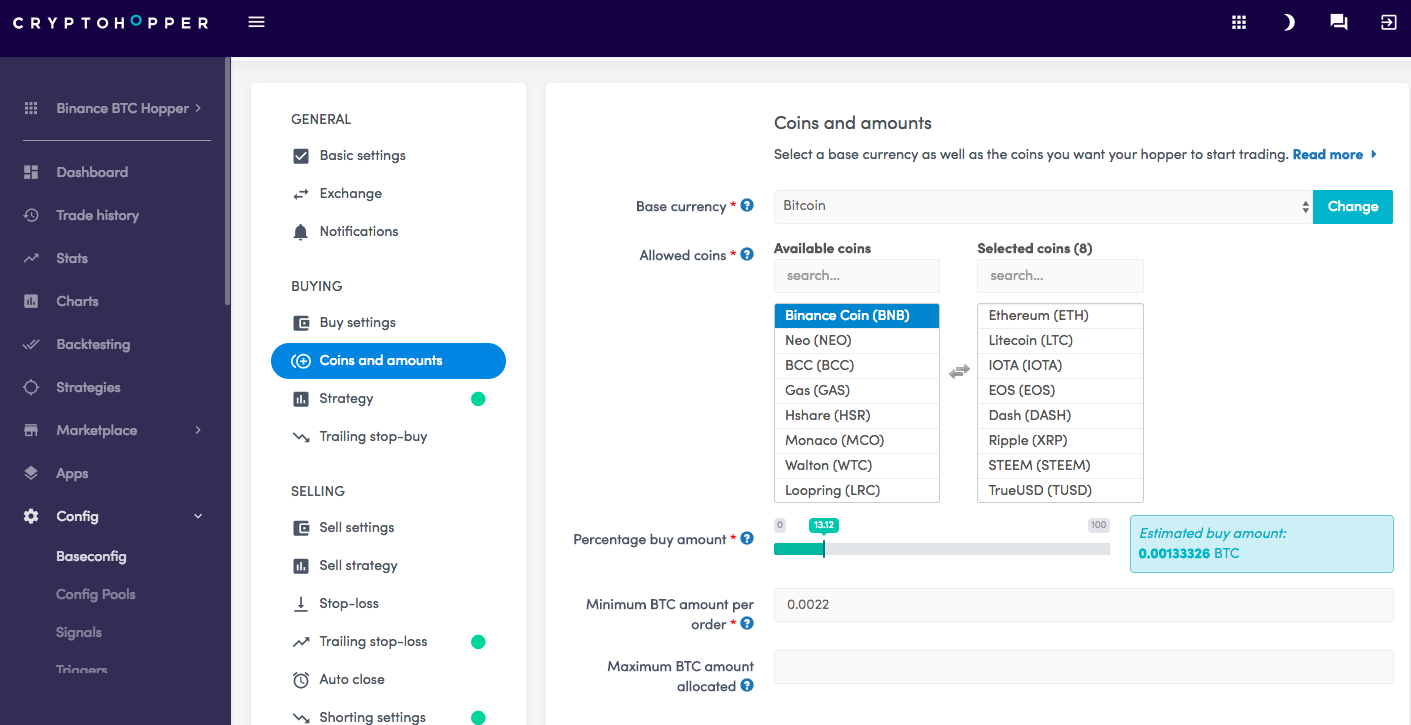This screenshot has width=1411, height=725.
Task: Click Available coins search field
Action: [857, 276]
